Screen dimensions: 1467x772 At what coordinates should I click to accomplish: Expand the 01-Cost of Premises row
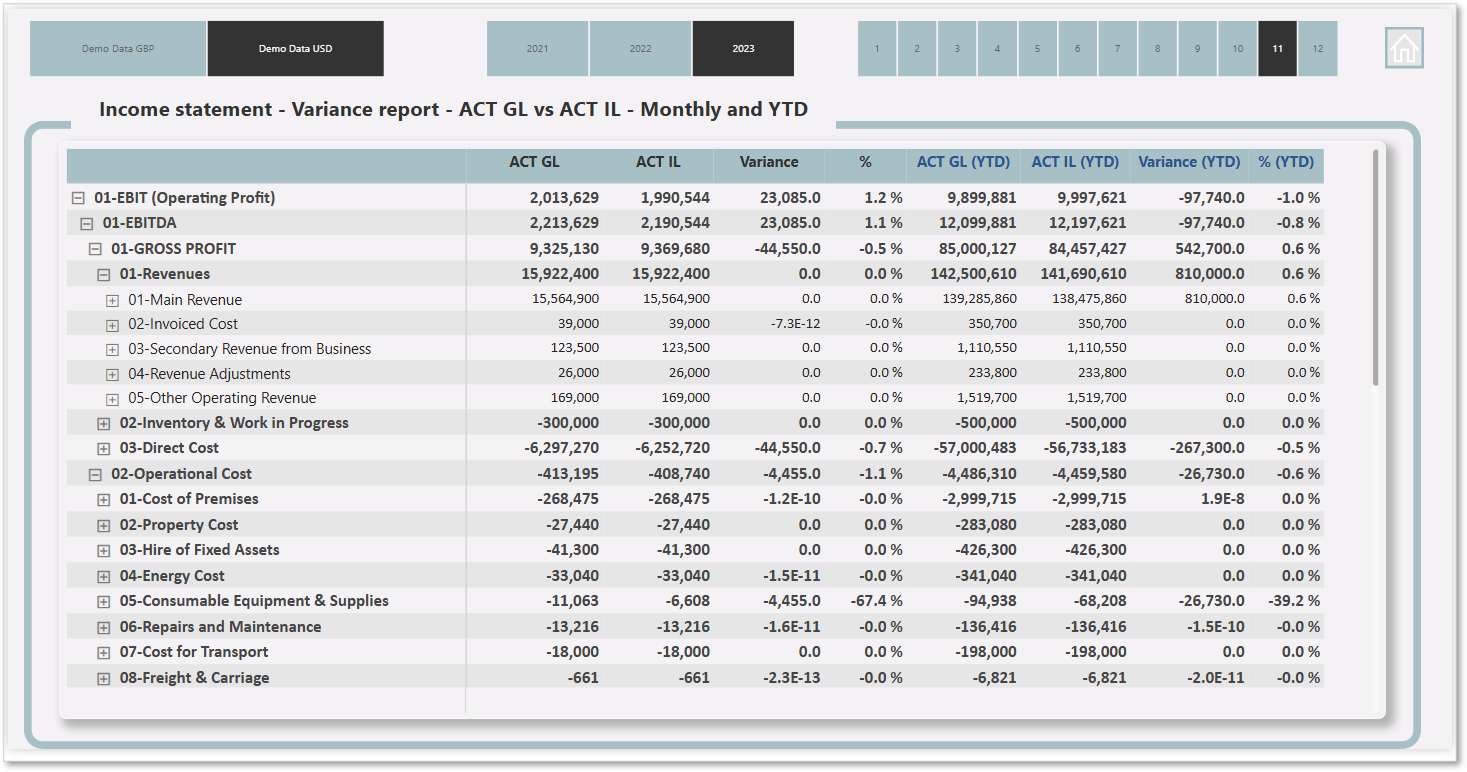(x=103, y=499)
